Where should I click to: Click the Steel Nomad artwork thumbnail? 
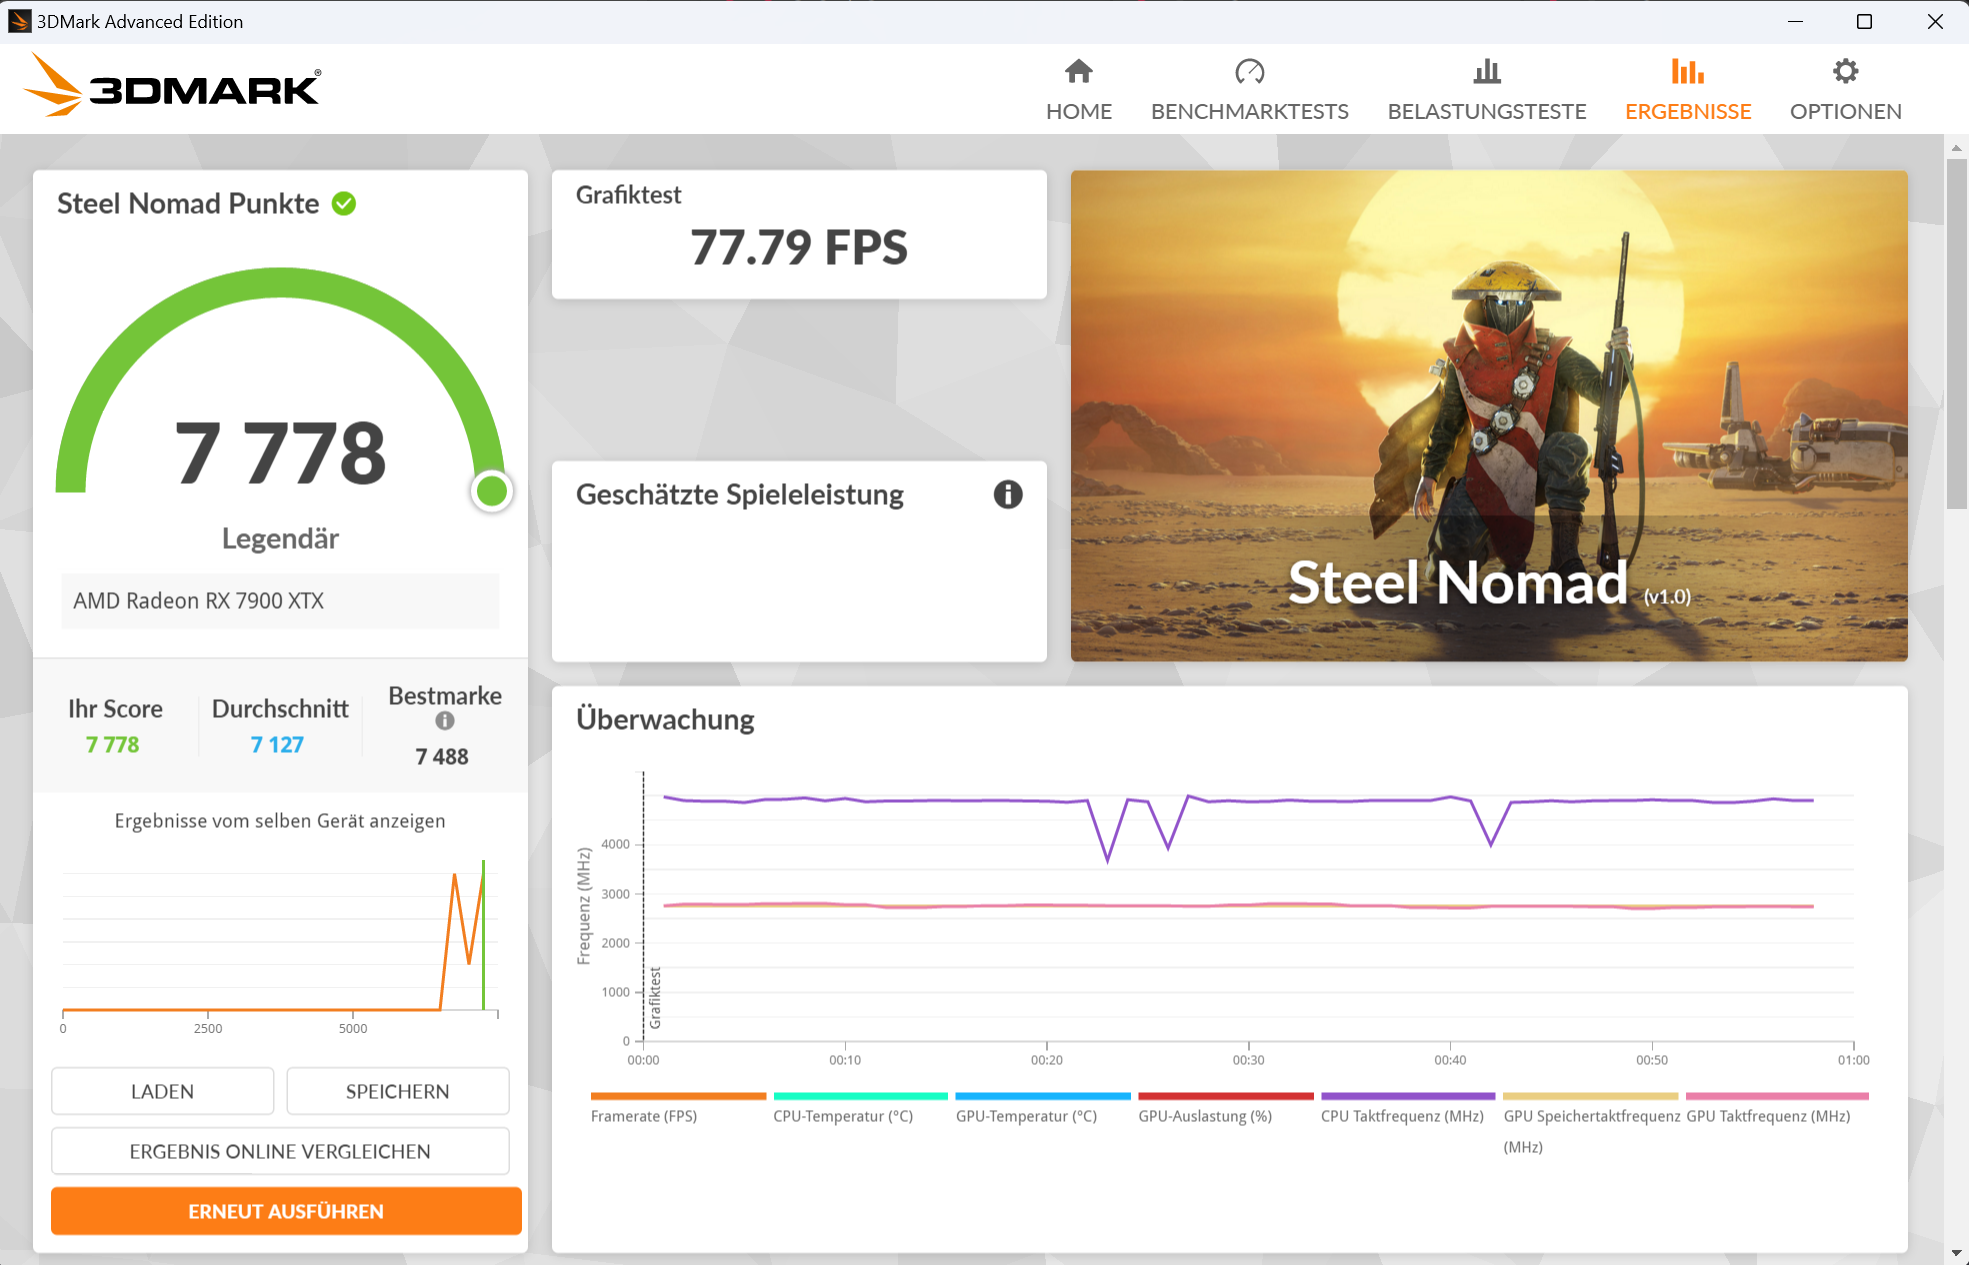pyautogui.click(x=1488, y=415)
